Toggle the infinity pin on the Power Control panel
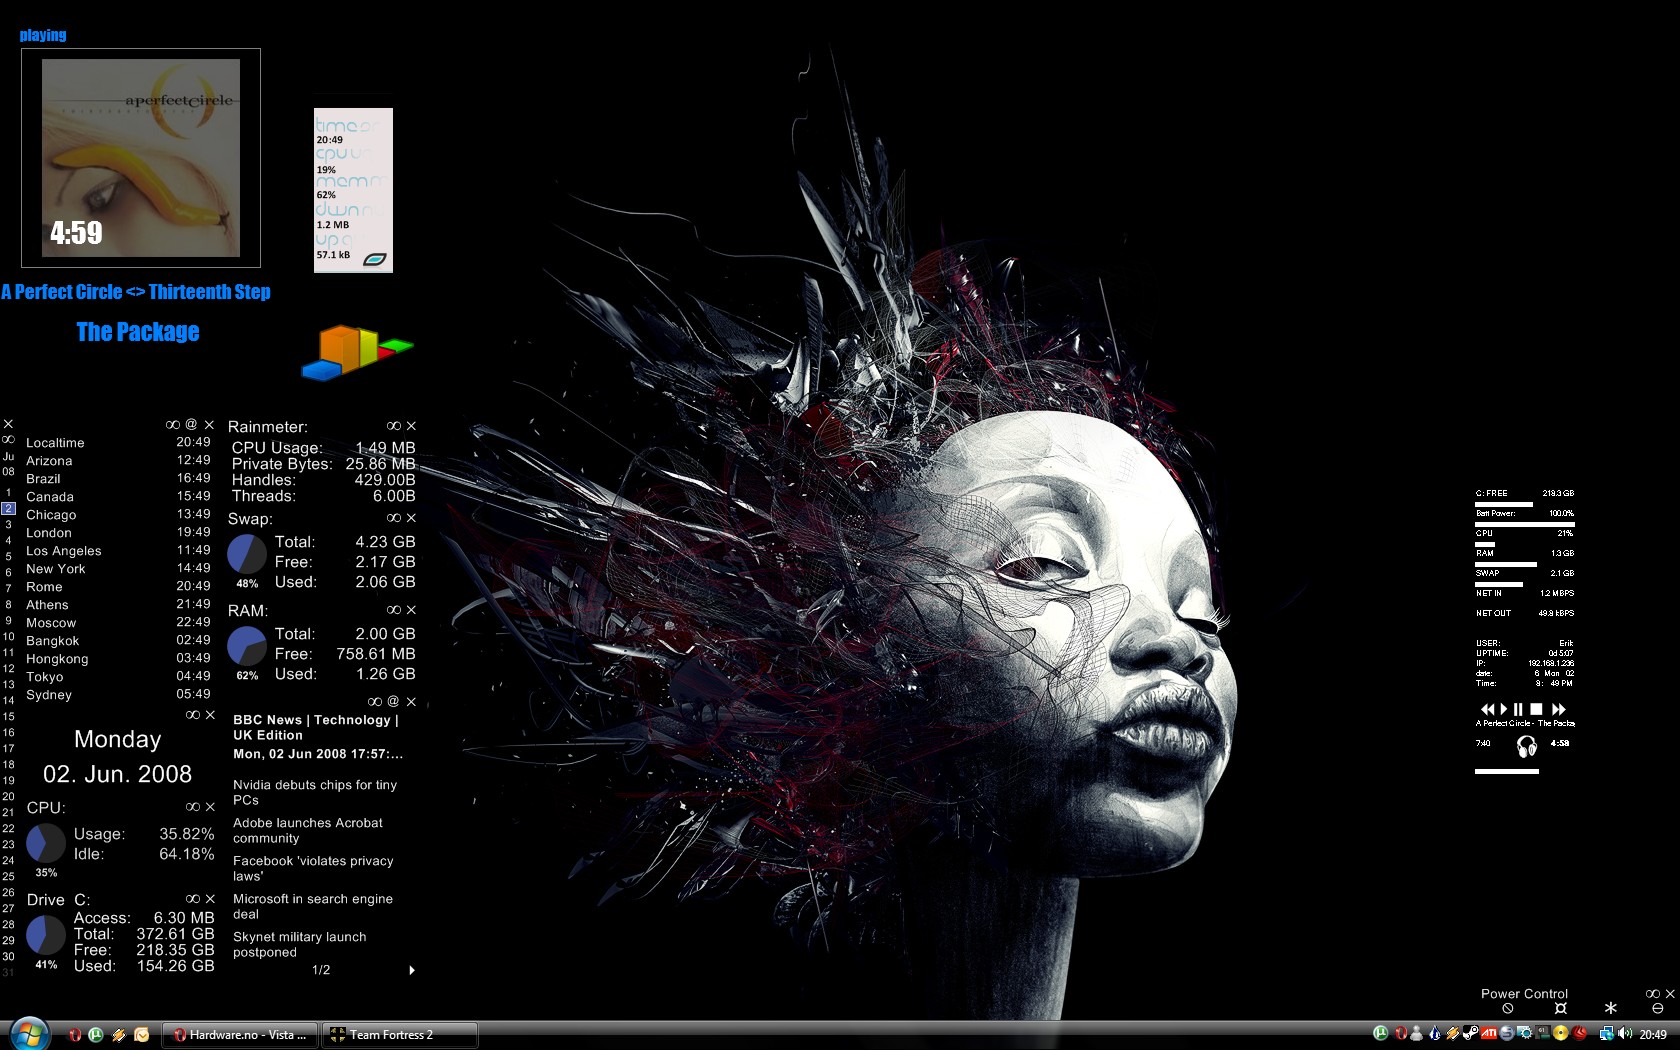1680x1050 pixels. coord(1653,993)
